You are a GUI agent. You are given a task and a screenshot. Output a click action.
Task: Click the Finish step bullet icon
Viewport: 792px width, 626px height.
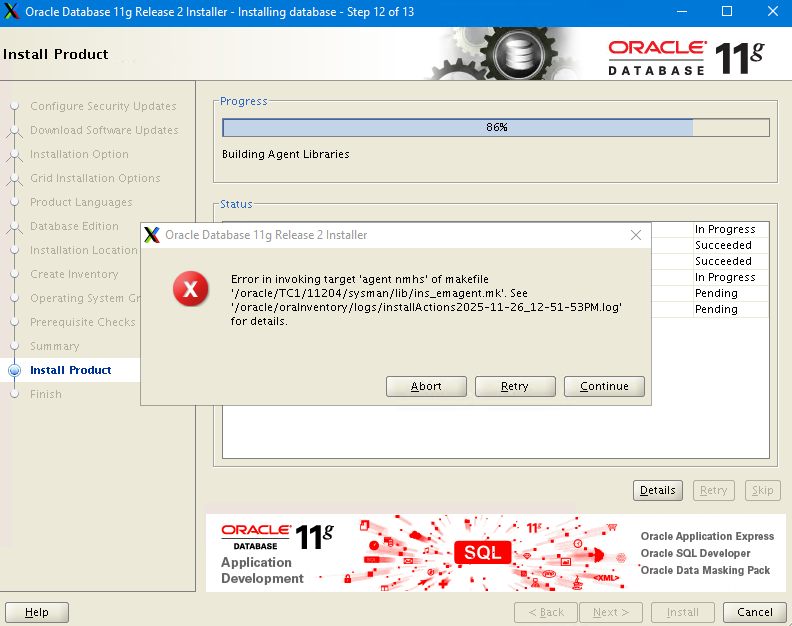click(15, 394)
